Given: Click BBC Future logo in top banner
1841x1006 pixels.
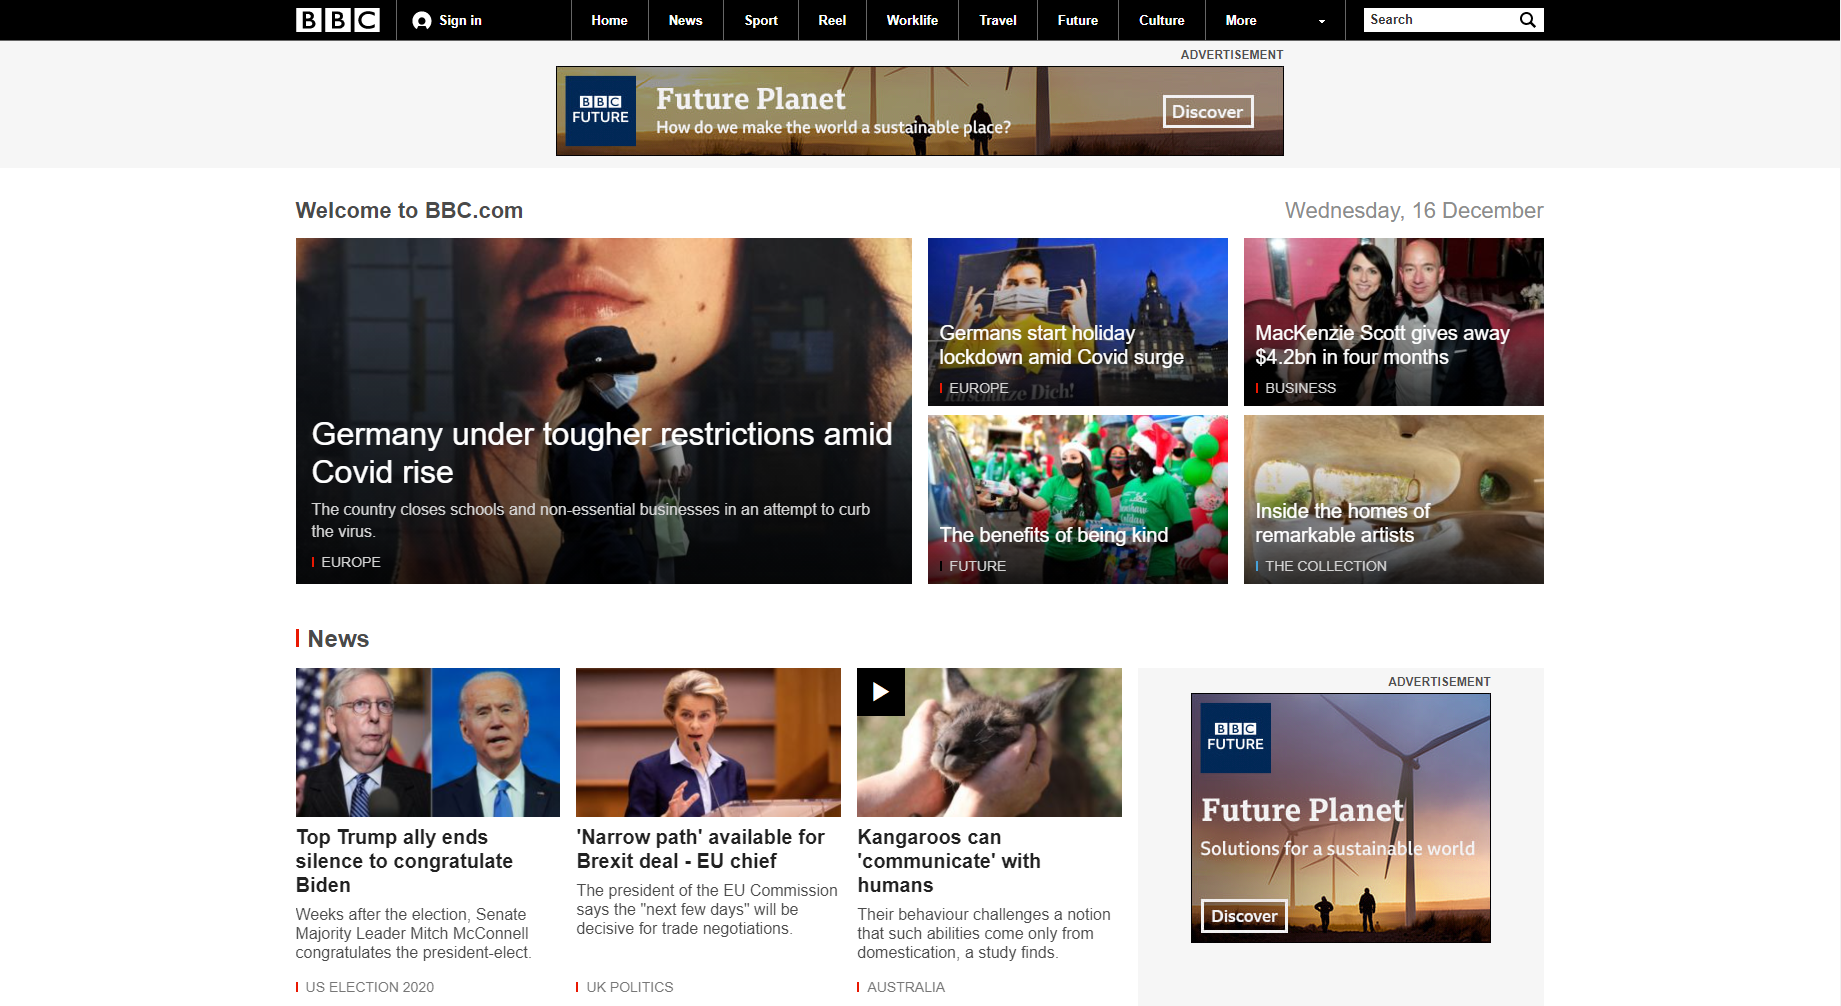Looking at the screenshot, I should click(x=601, y=111).
